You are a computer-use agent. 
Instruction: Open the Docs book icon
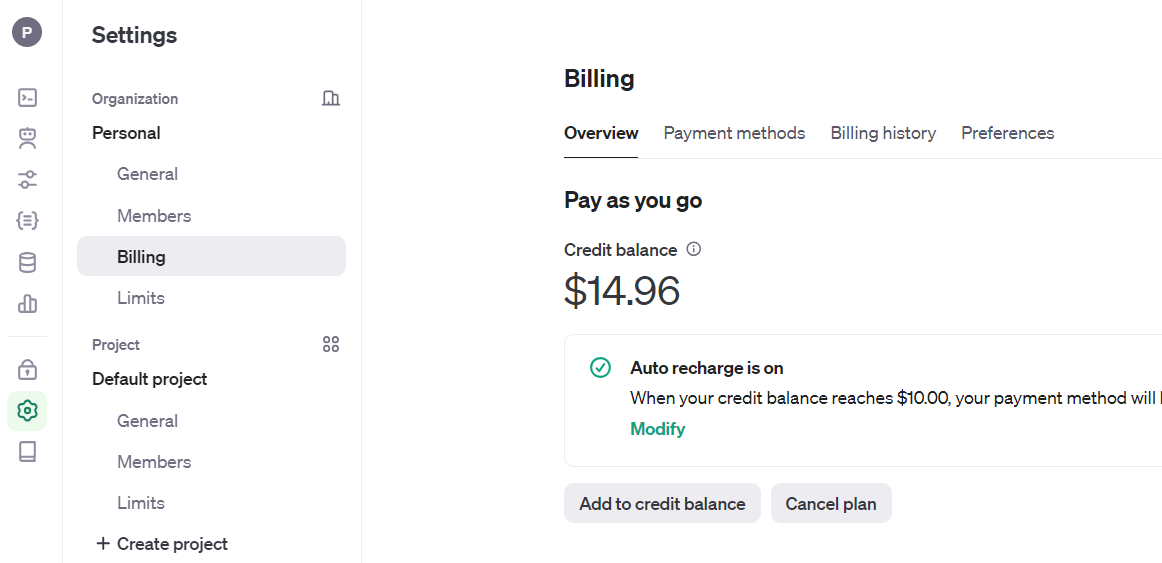tap(28, 452)
